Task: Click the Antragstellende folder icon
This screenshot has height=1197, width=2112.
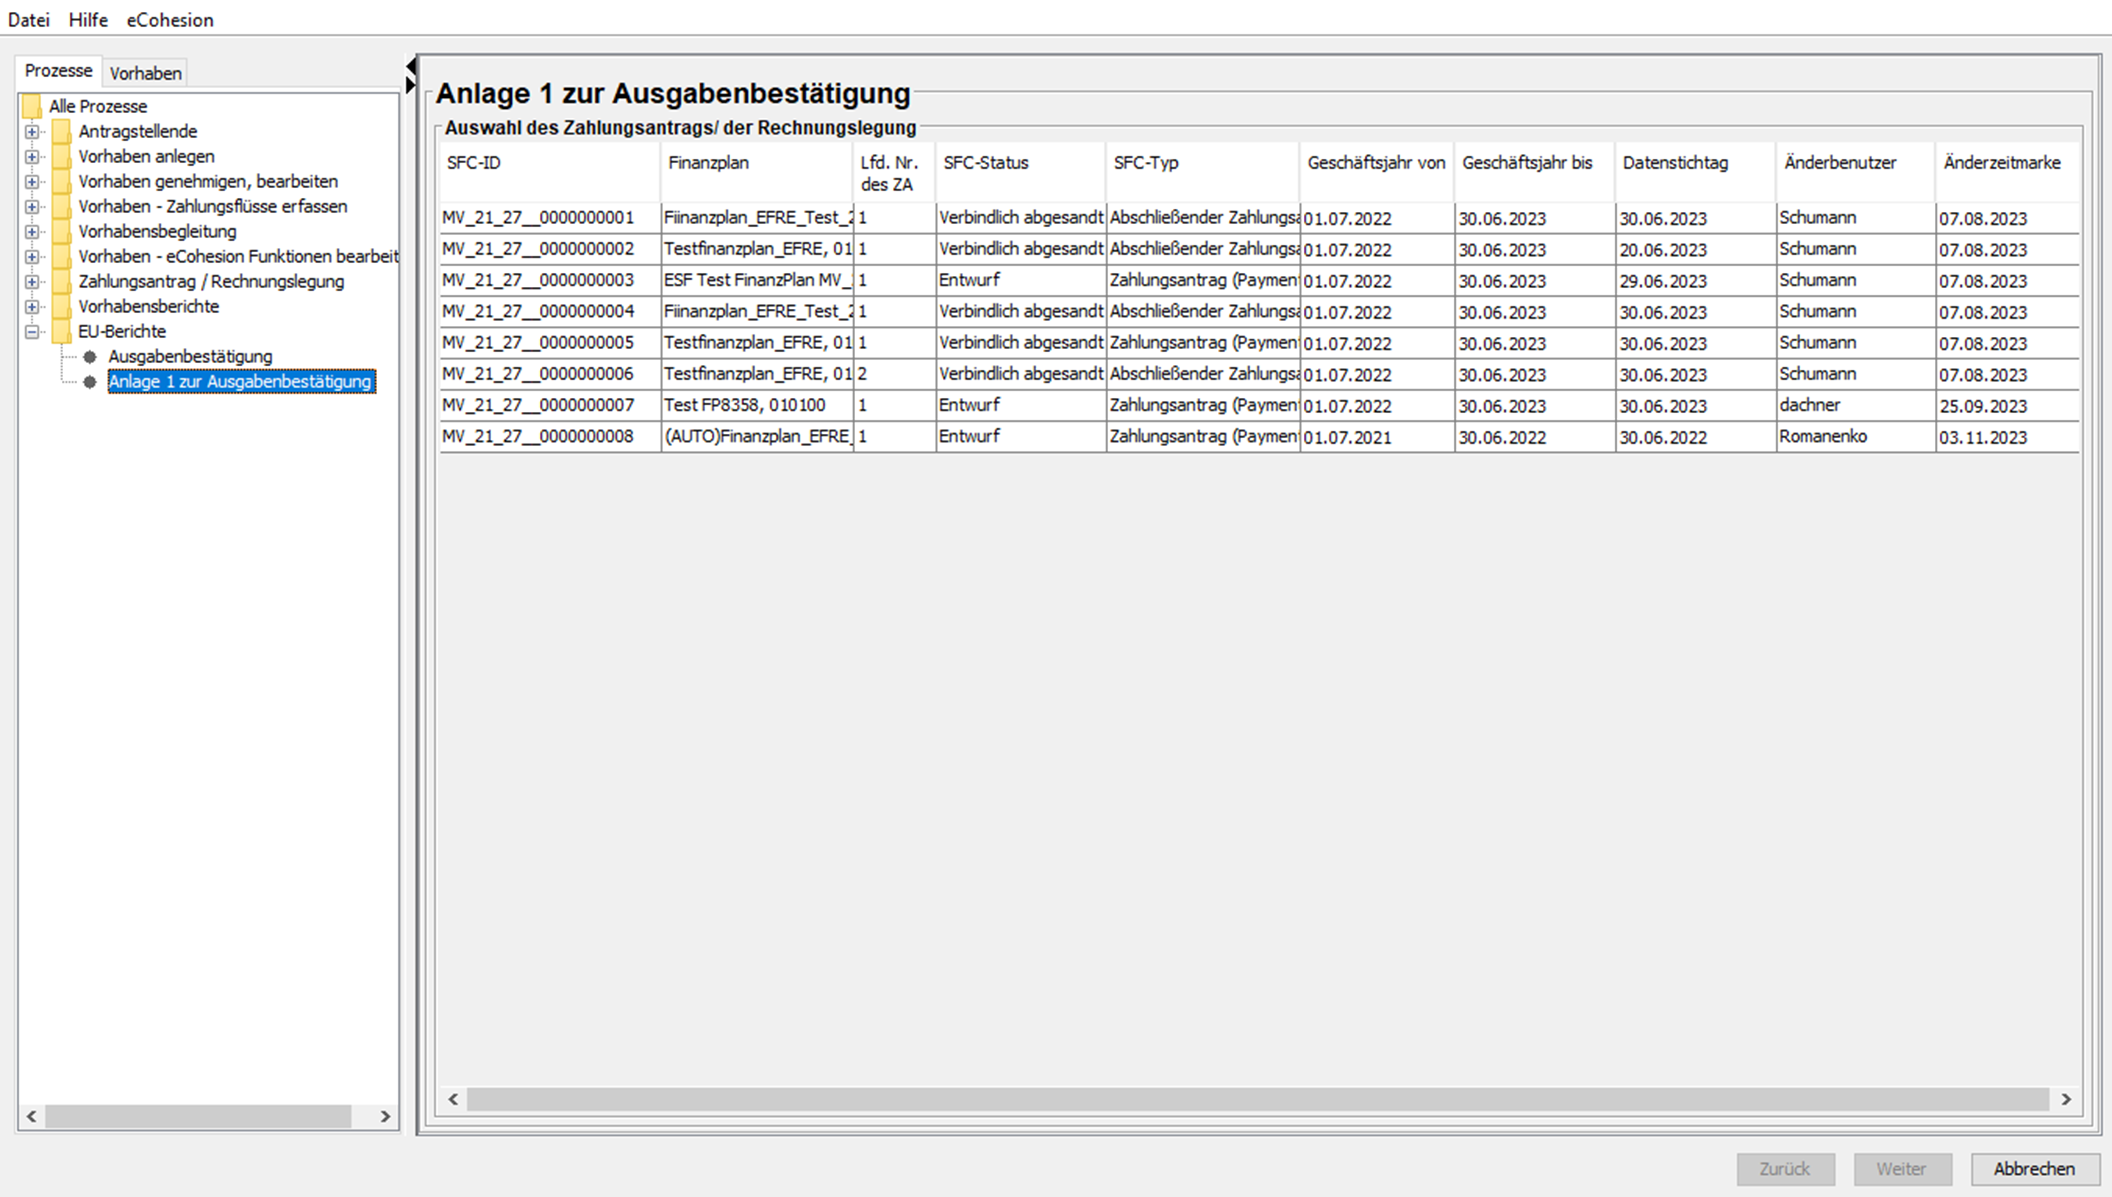Action: click(x=62, y=131)
